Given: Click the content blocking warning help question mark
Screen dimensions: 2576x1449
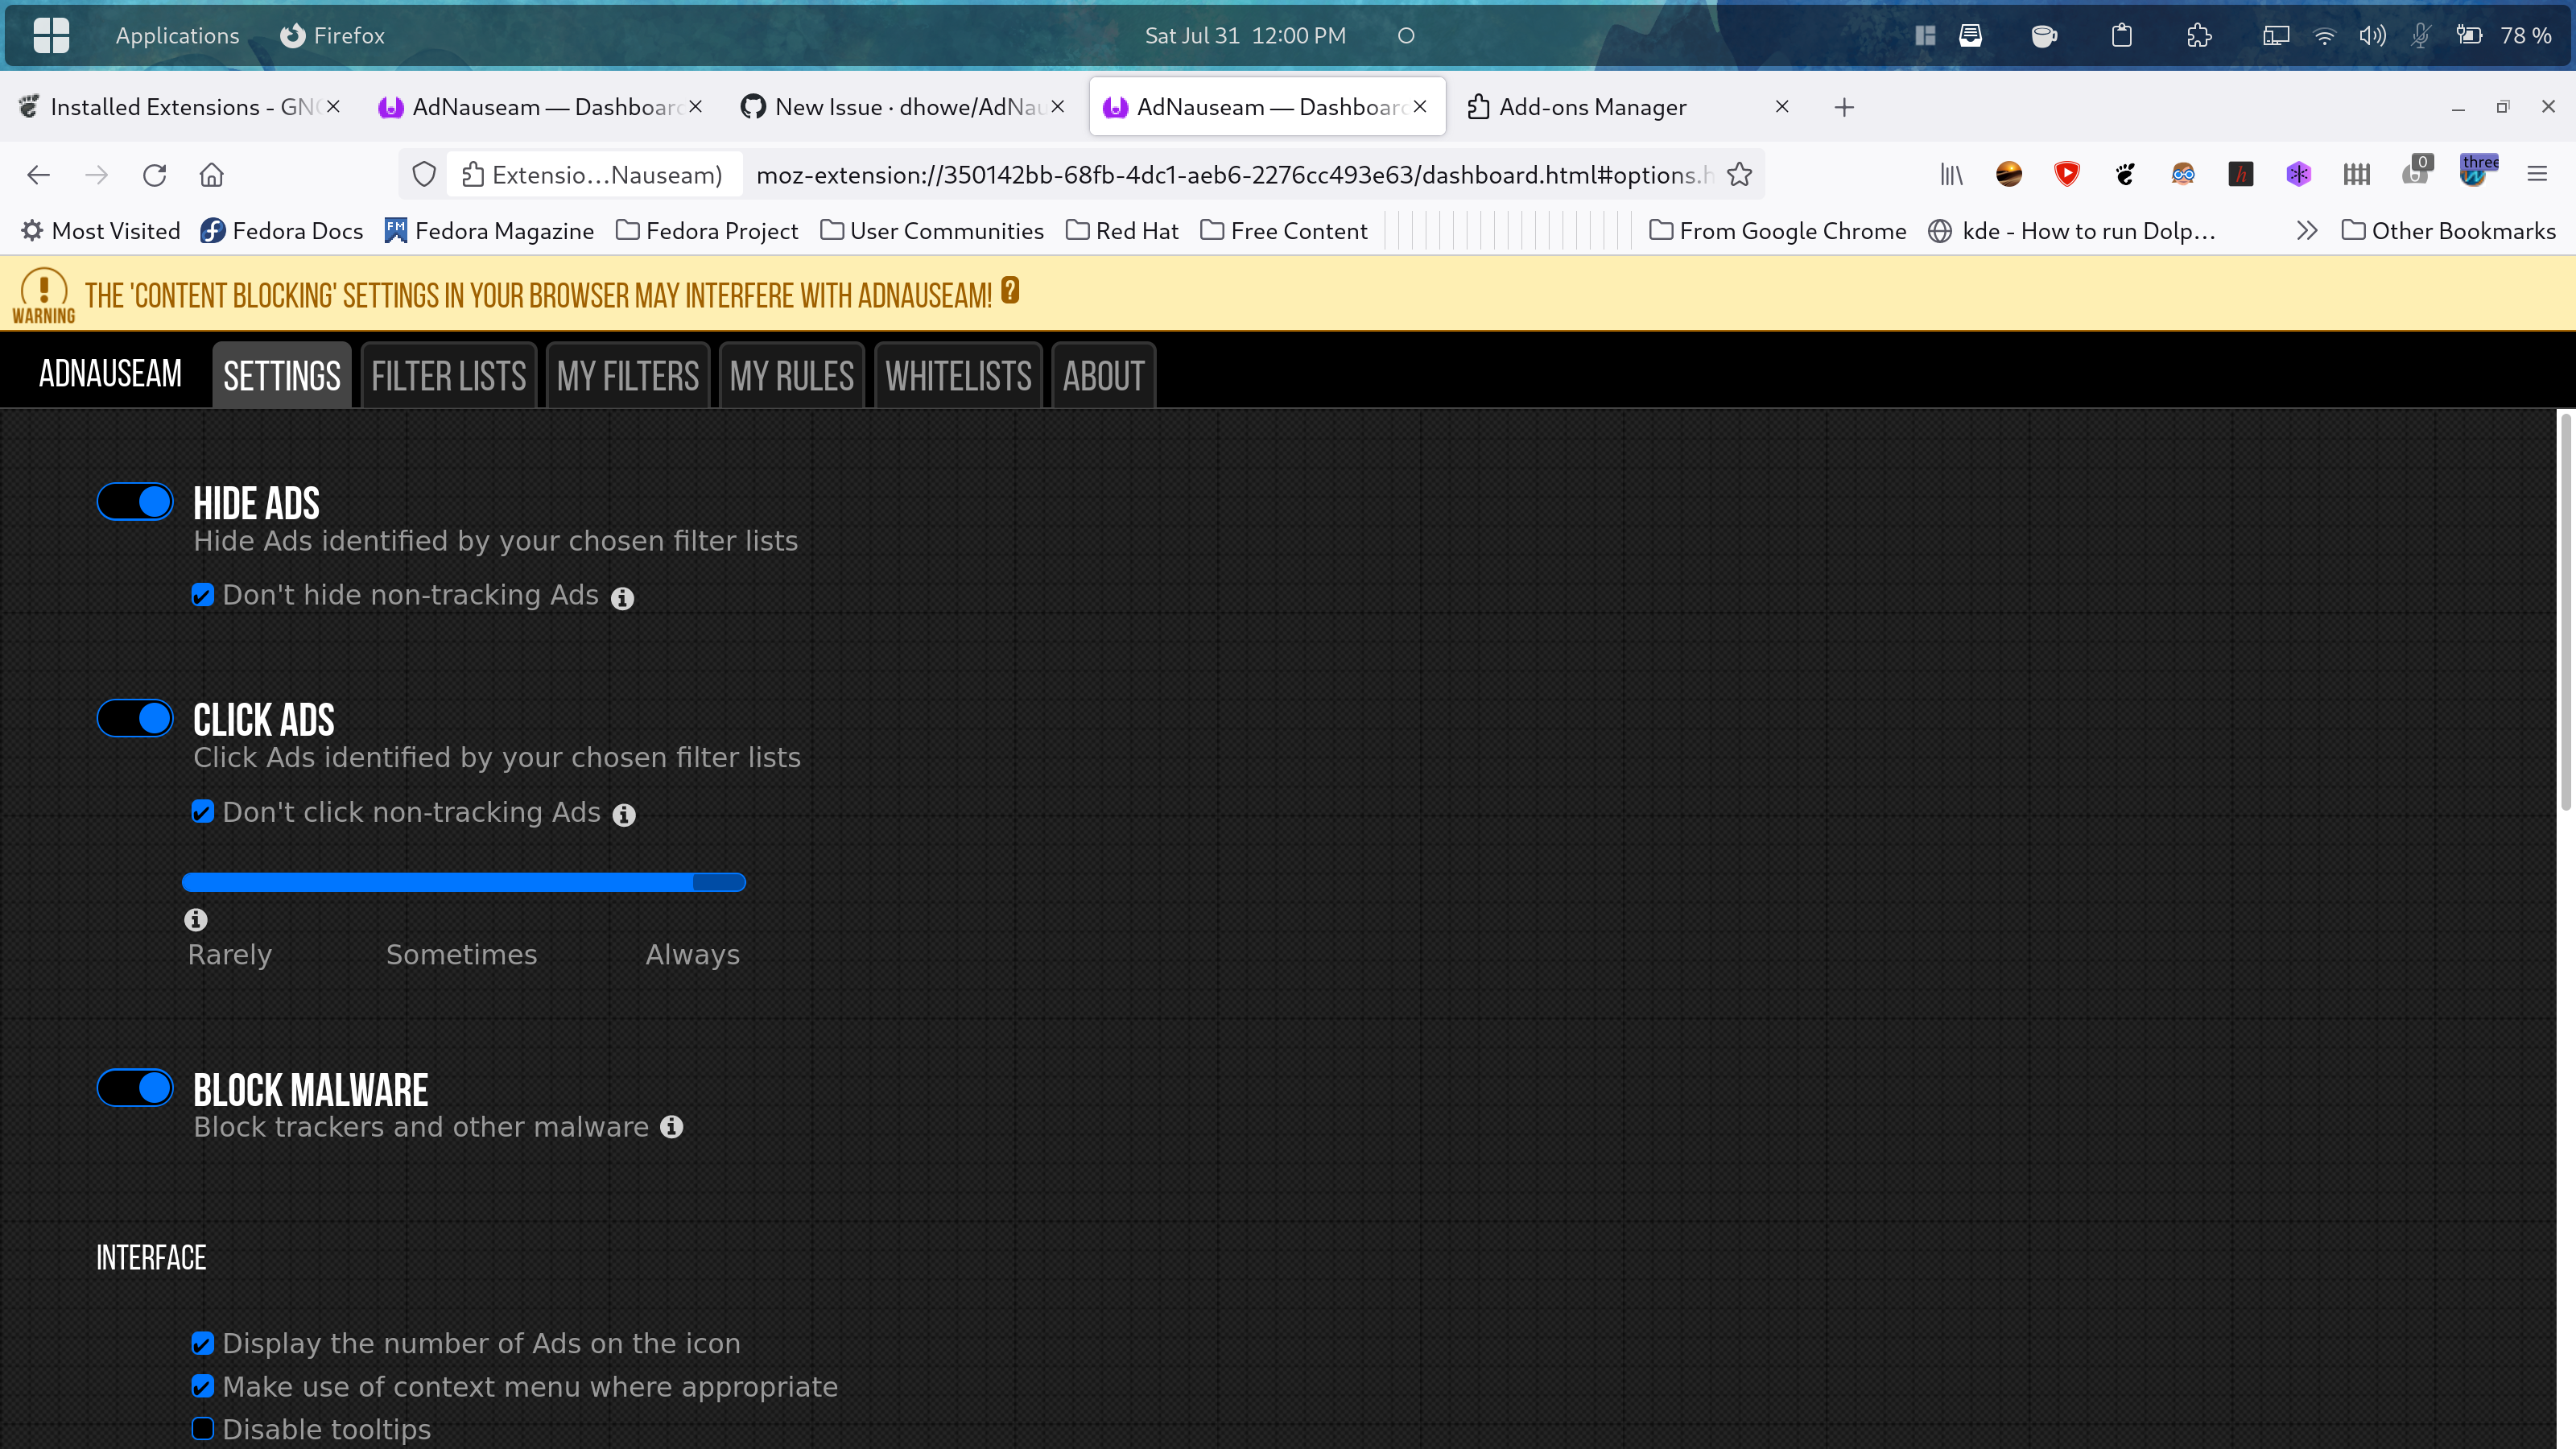Looking at the screenshot, I should click(1010, 291).
